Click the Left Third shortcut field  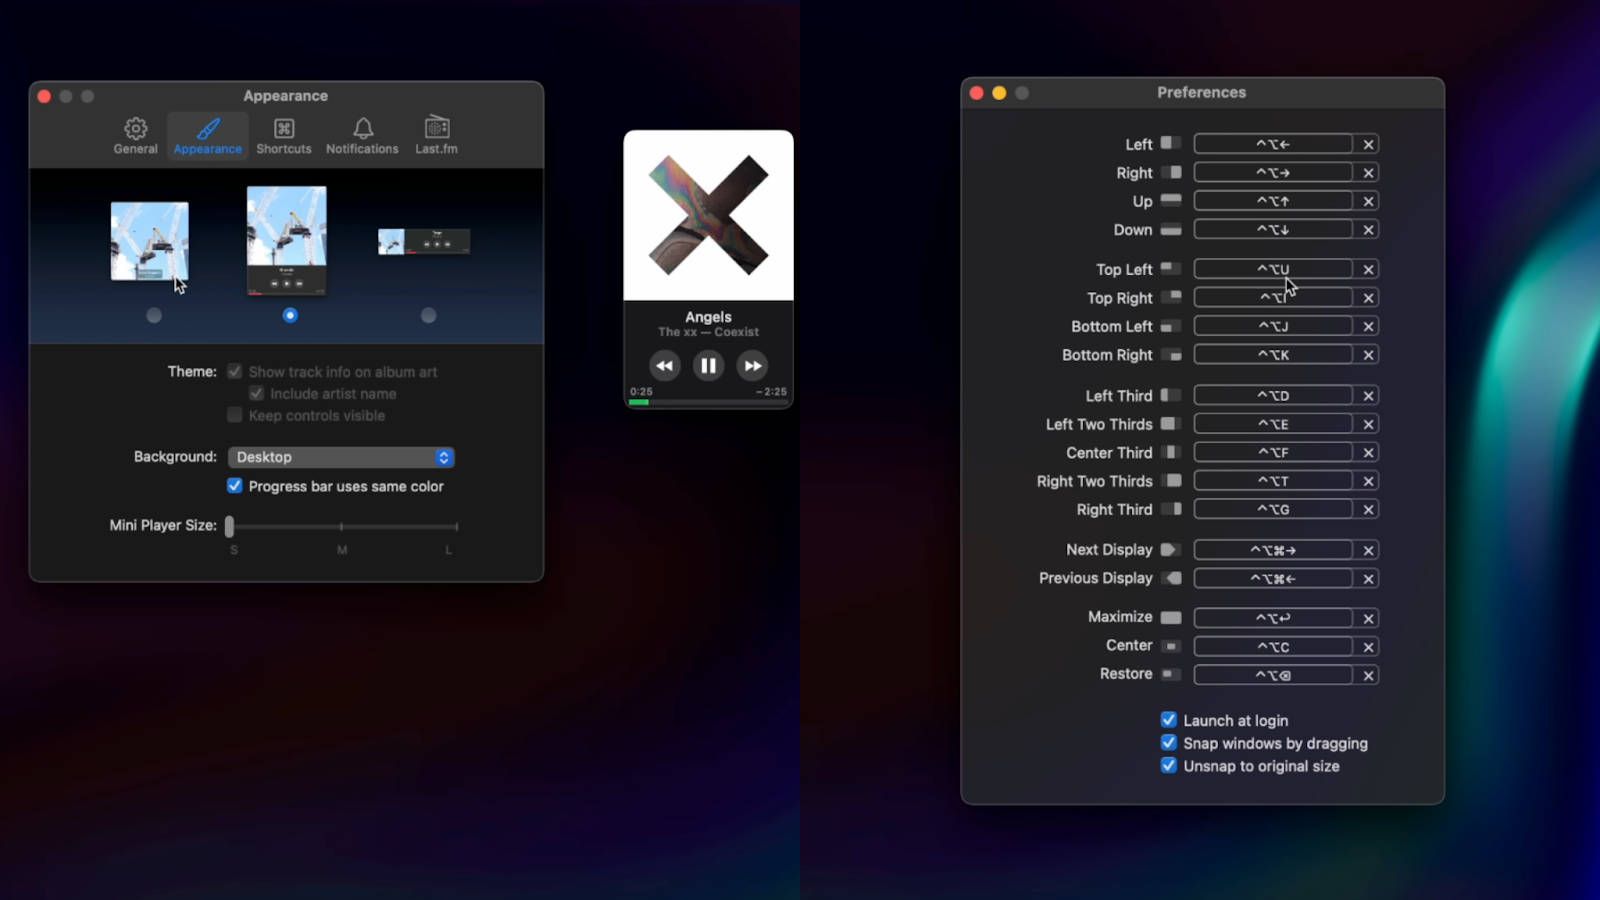tap(1273, 396)
